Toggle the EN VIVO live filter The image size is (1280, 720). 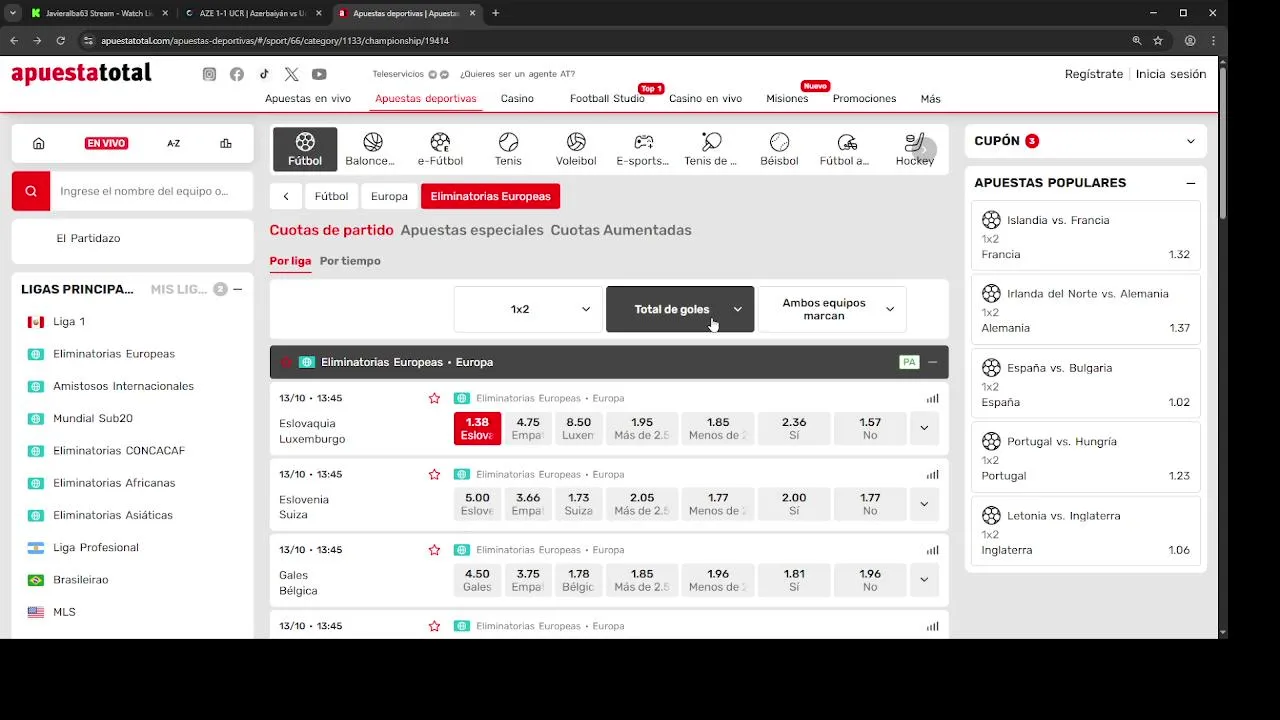(106, 143)
